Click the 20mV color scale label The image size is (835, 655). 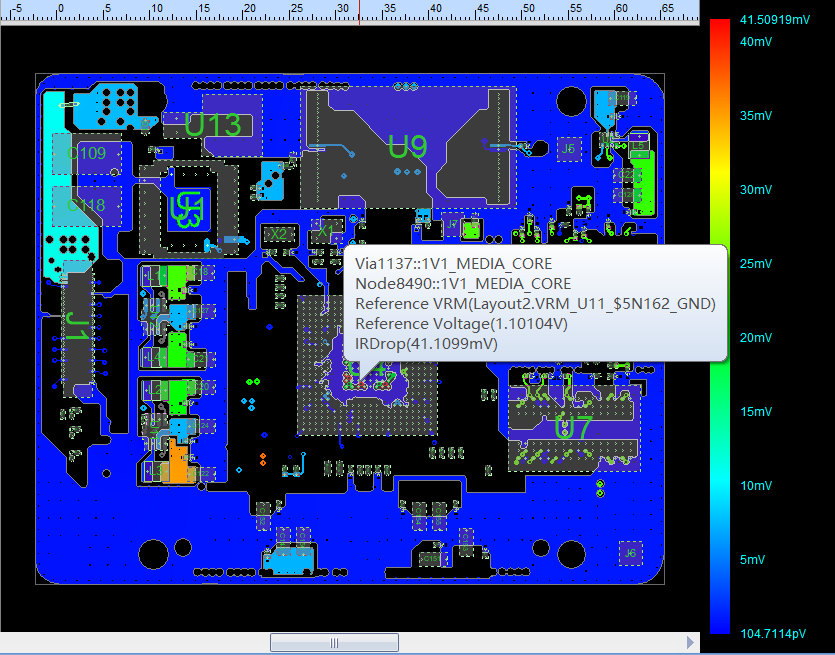click(756, 338)
